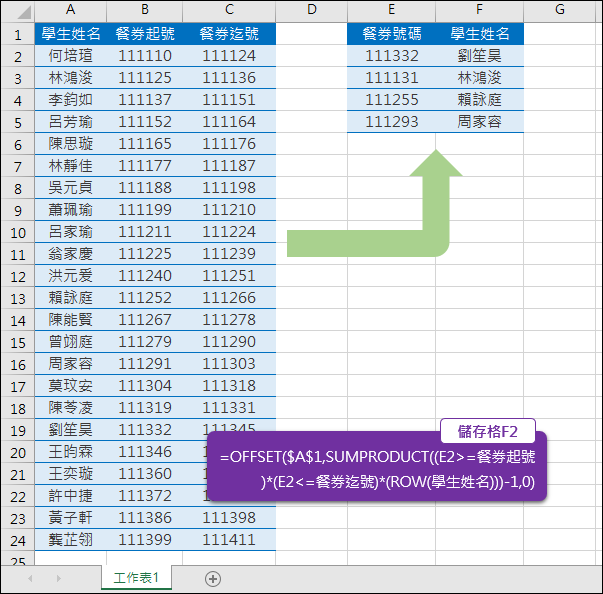Select column E header
The width and height of the screenshot is (603, 594).
391,10
